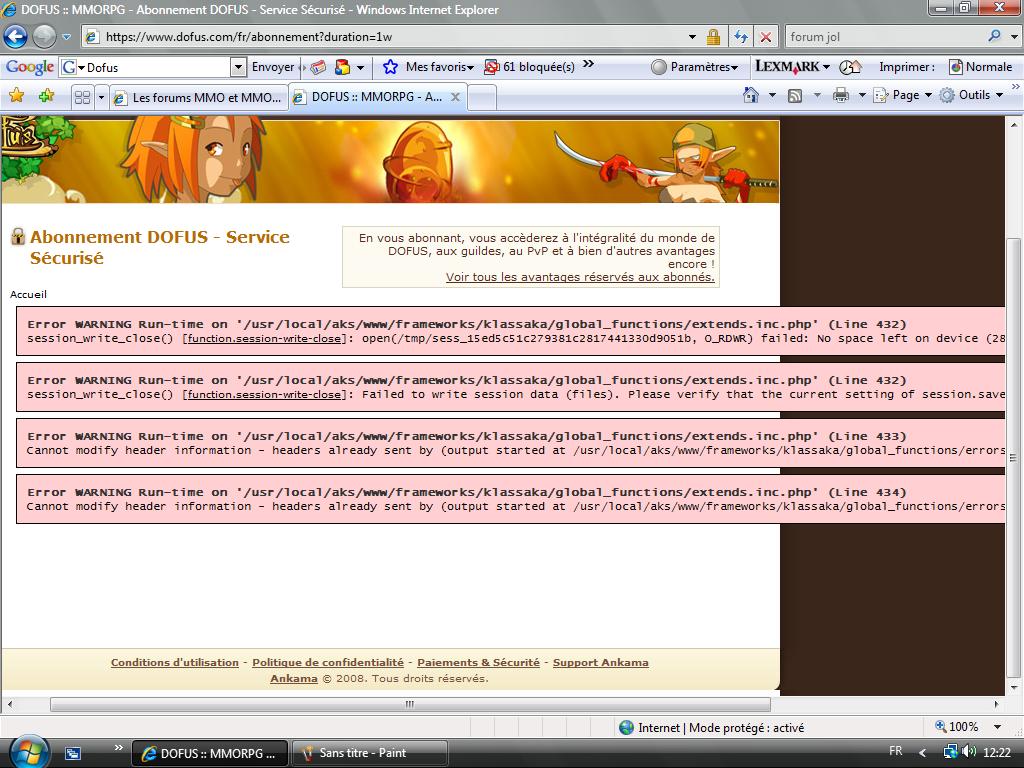Click the Internet zone globe icon
Viewport: 1024px width, 768px height.
[626, 727]
